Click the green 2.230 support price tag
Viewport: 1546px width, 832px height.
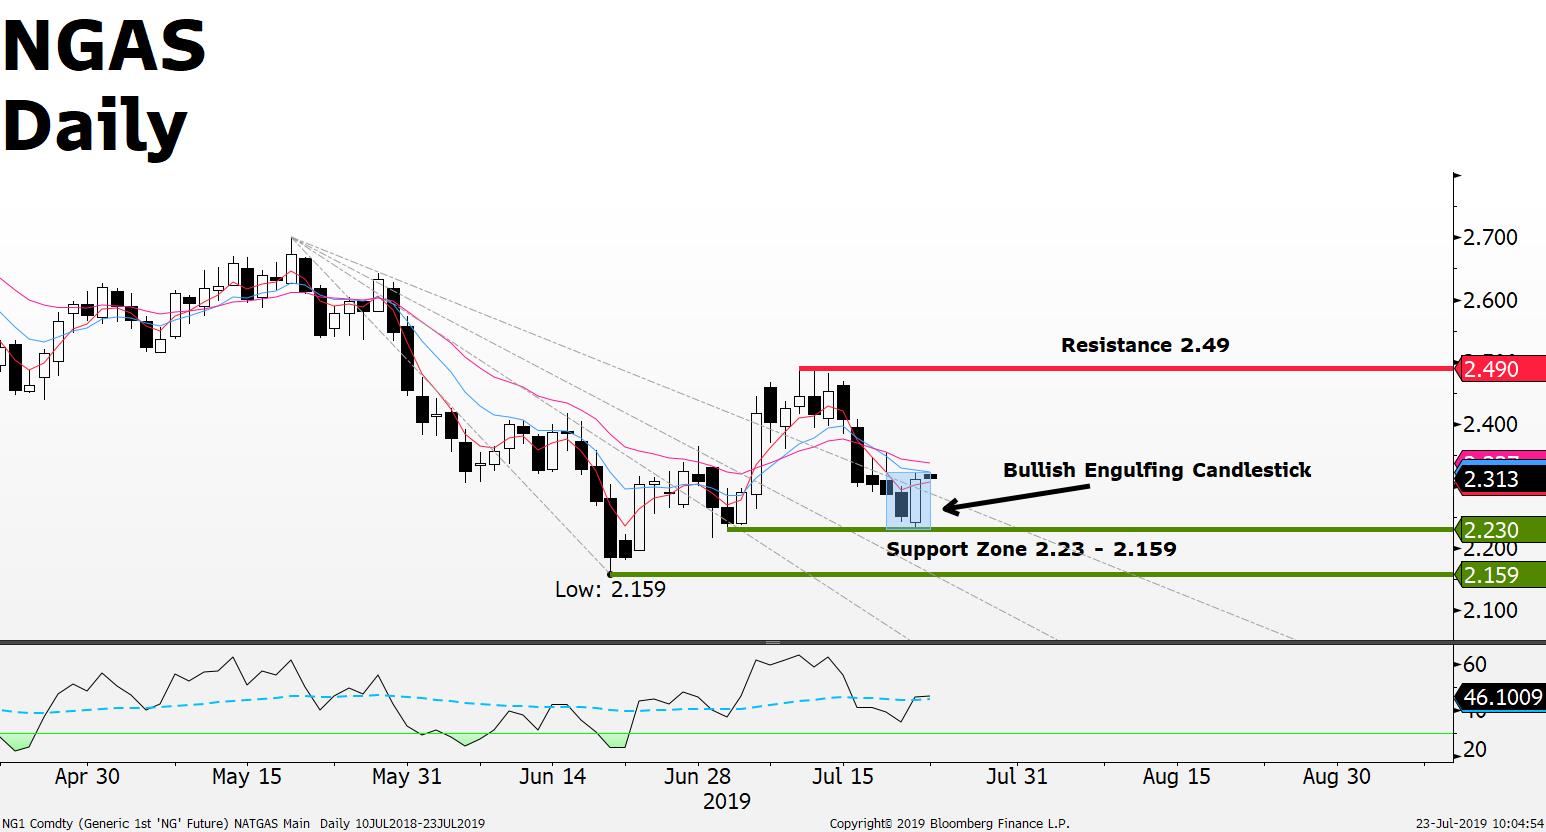point(1498,530)
